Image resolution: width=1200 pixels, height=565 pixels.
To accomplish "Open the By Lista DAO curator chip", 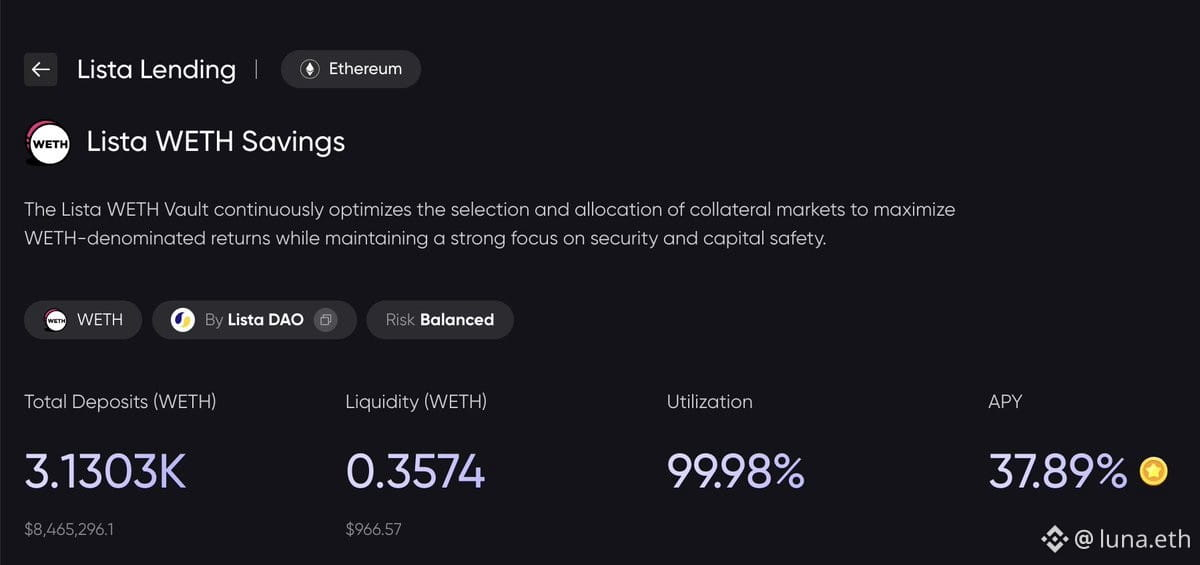I will (254, 320).
